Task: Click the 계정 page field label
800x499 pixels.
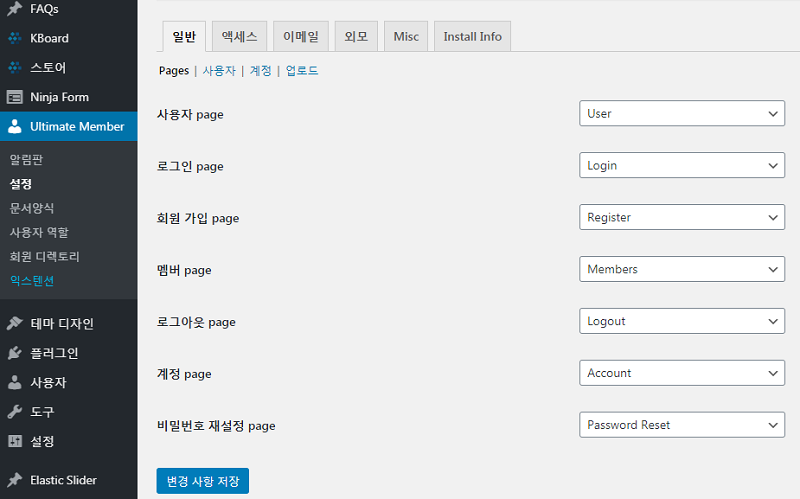Action: point(184,374)
